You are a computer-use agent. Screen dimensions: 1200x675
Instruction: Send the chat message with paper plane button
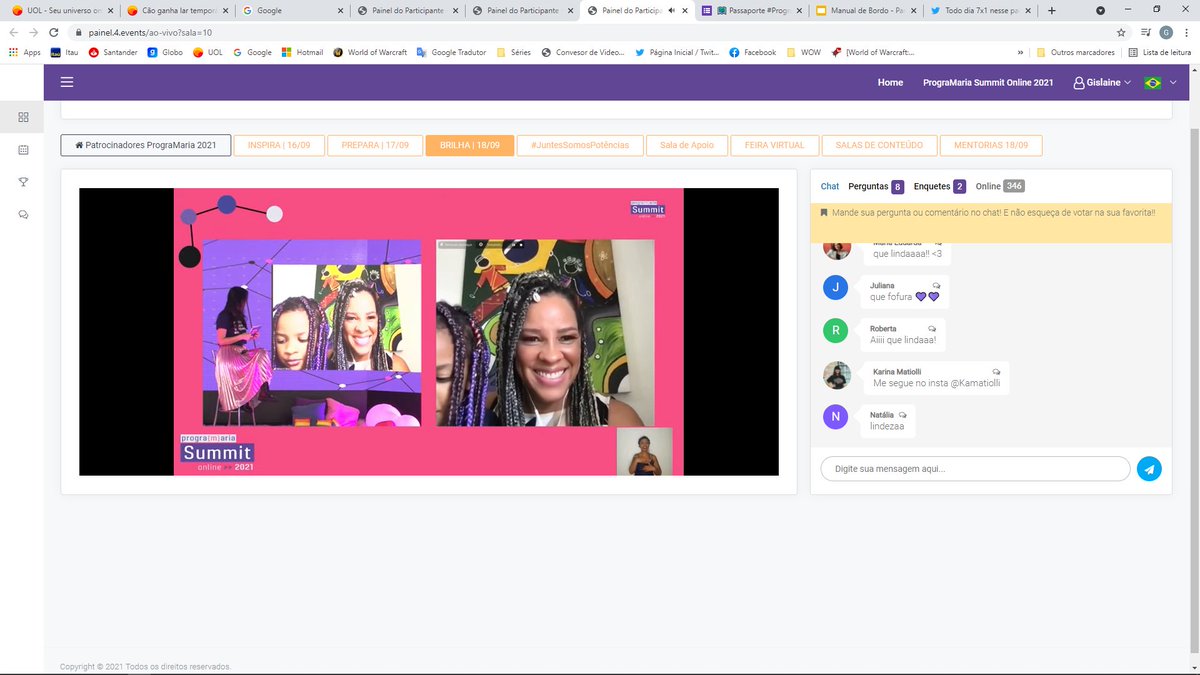coord(1149,469)
